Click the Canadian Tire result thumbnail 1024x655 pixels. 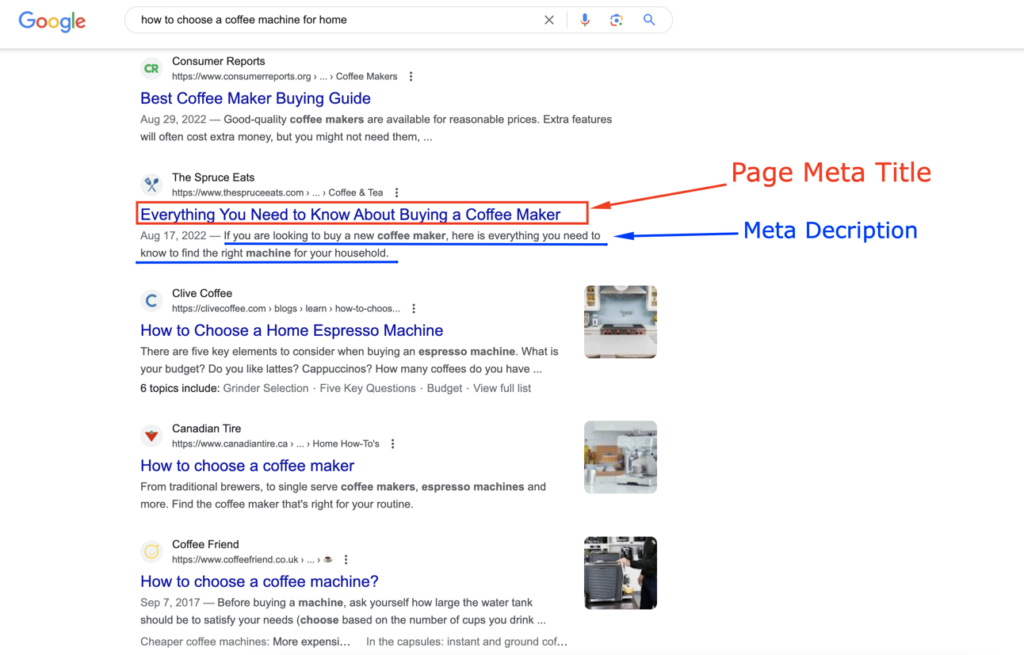[x=620, y=457]
